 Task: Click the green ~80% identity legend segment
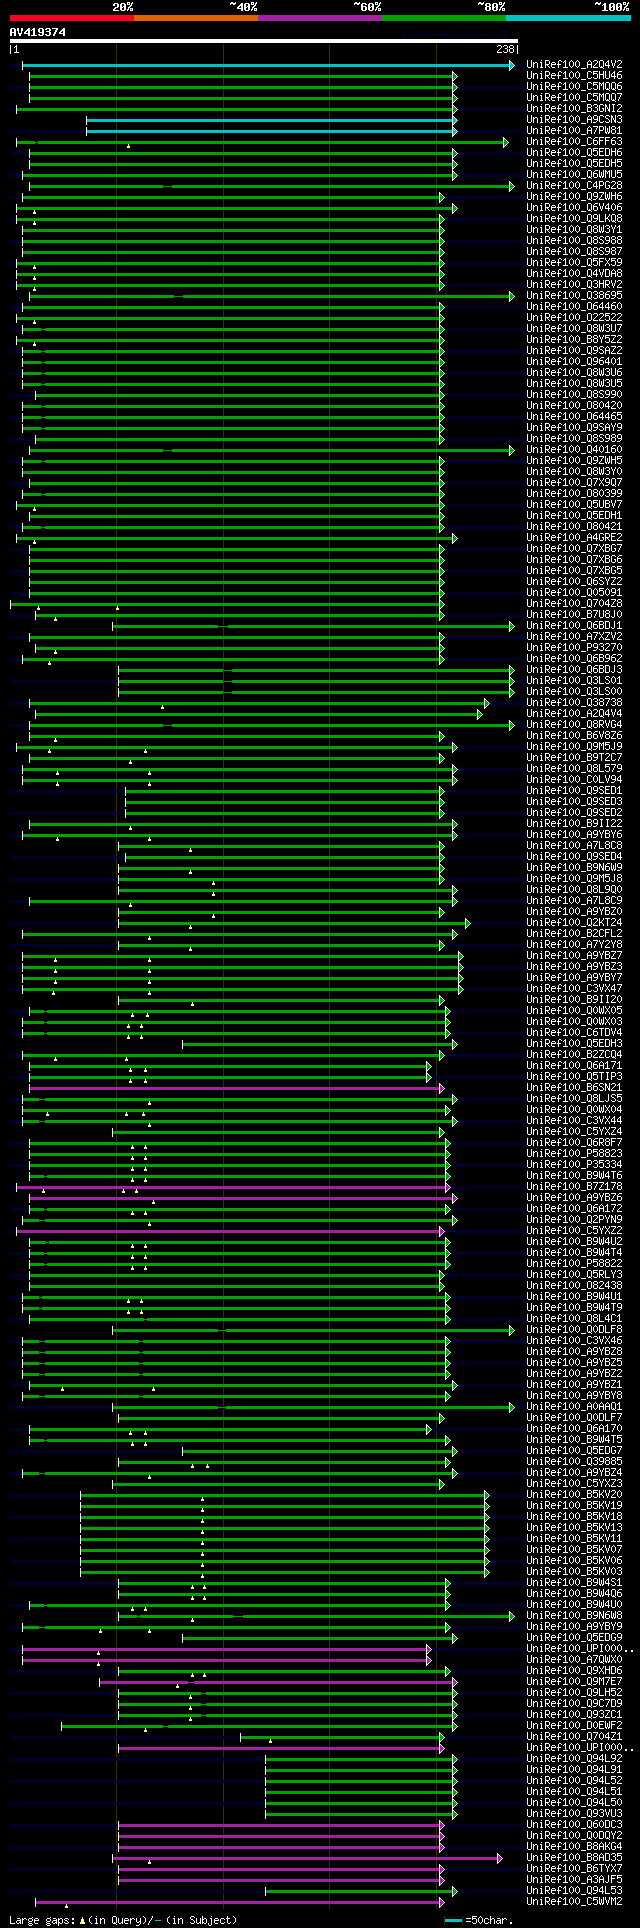[444, 18]
